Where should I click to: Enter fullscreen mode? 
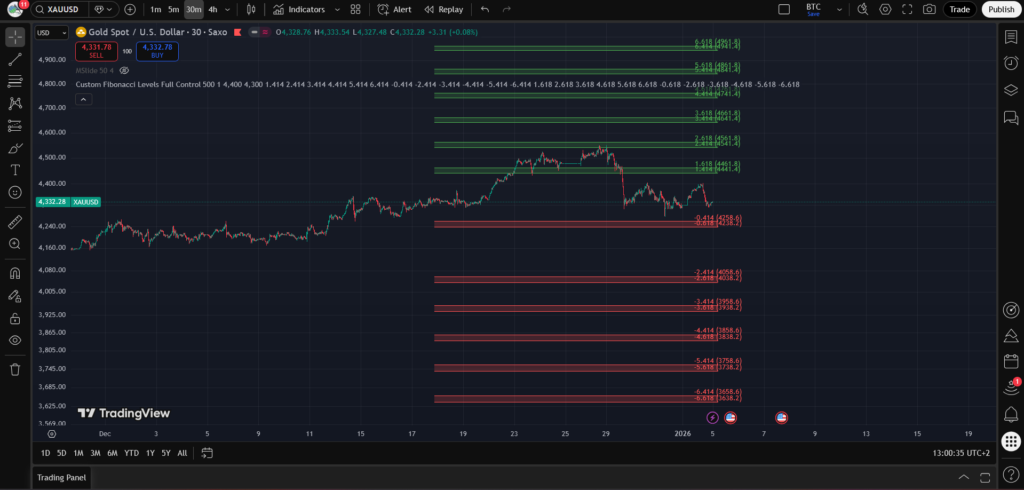tap(907, 9)
